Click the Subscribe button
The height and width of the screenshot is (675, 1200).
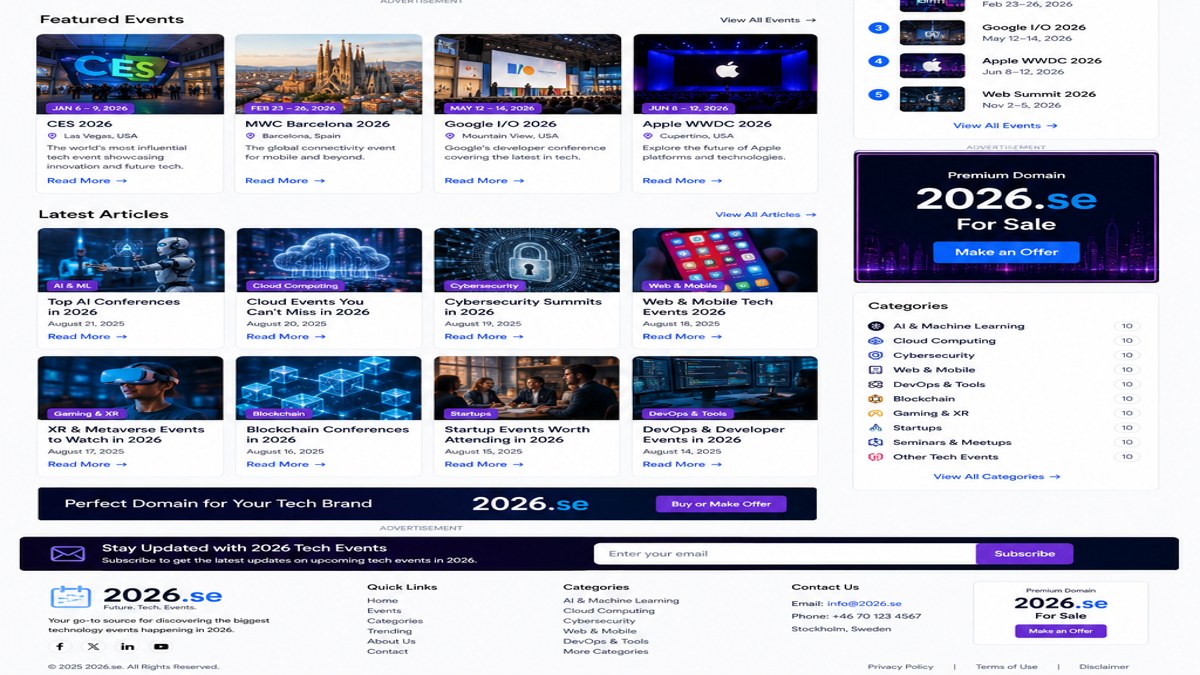pyautogui.click(x=1024, y=554)
